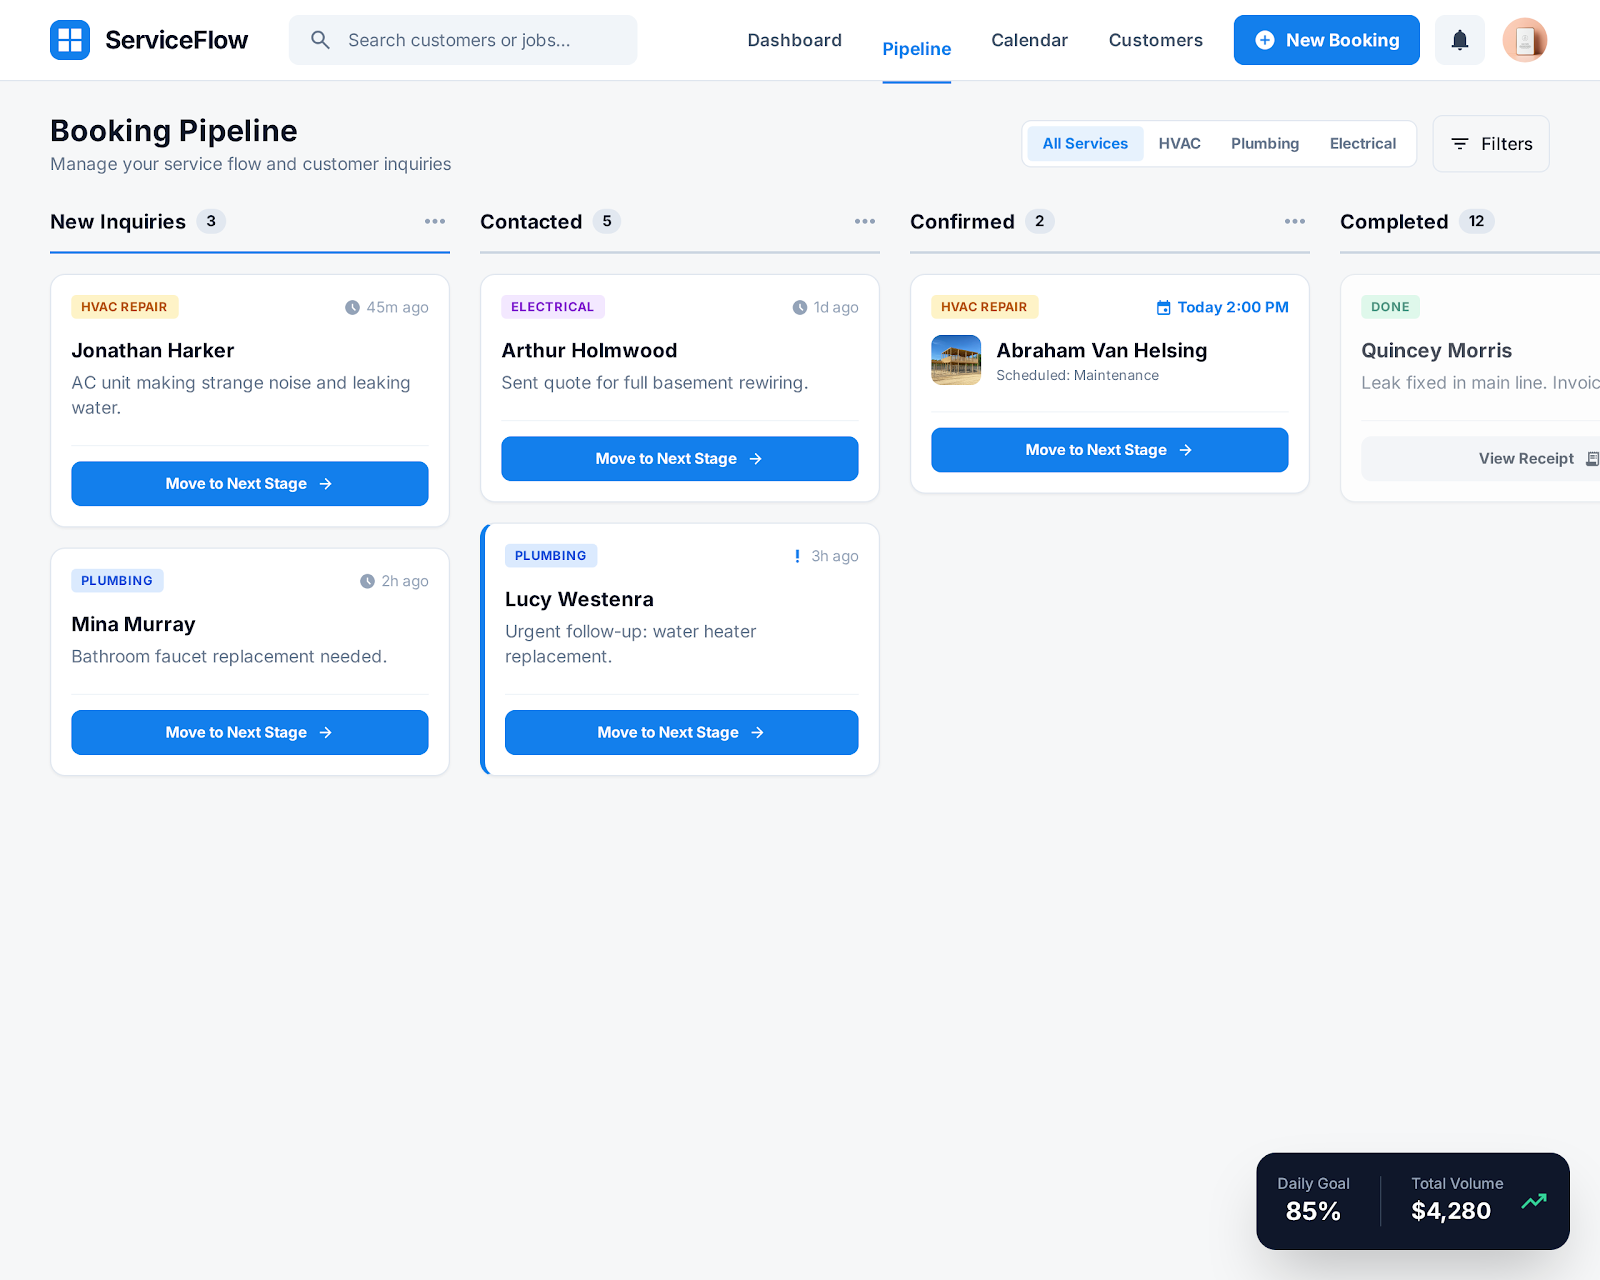Select the All Services filter
The width and height of the screenshot is (1600, 1280).
(x=1084, y=144)
